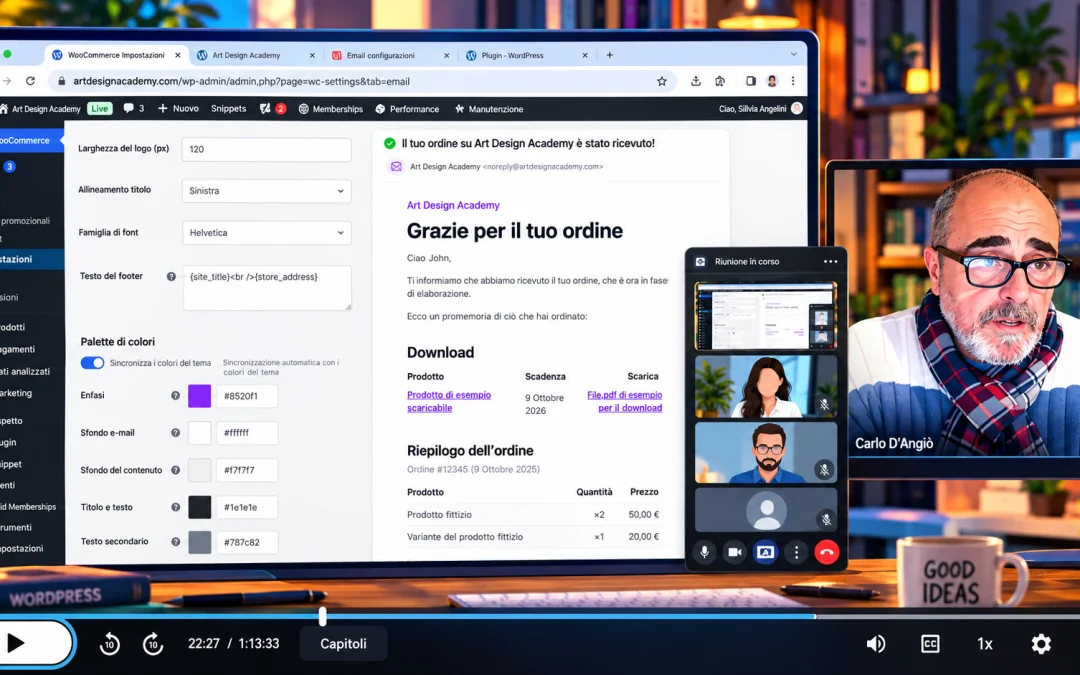Open comments bubble in admin bar
Screen dimensions: 1080x675
point(134,109)
